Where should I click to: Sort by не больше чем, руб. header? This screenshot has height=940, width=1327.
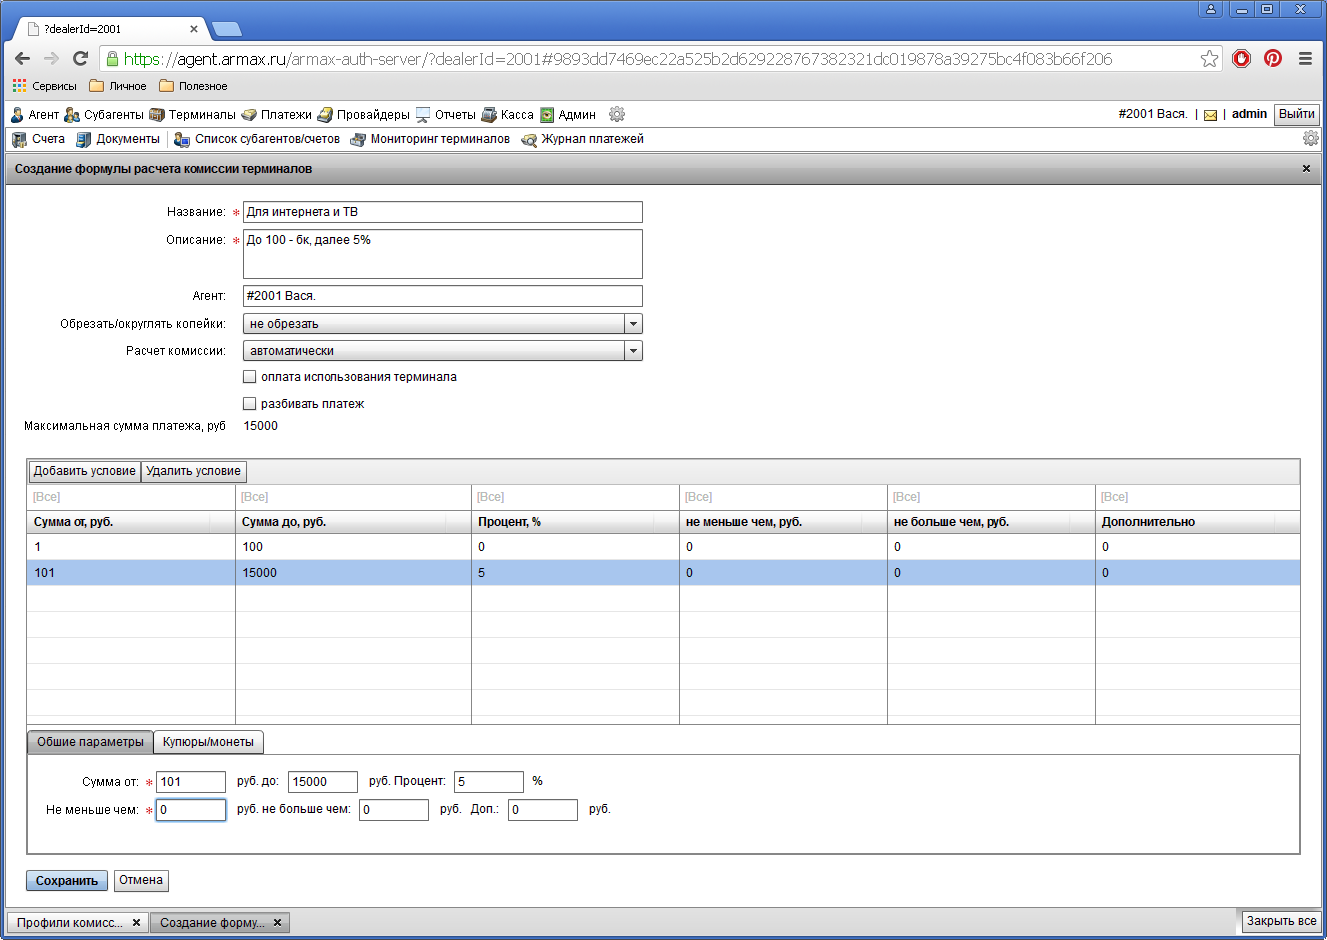pos(991,522)
